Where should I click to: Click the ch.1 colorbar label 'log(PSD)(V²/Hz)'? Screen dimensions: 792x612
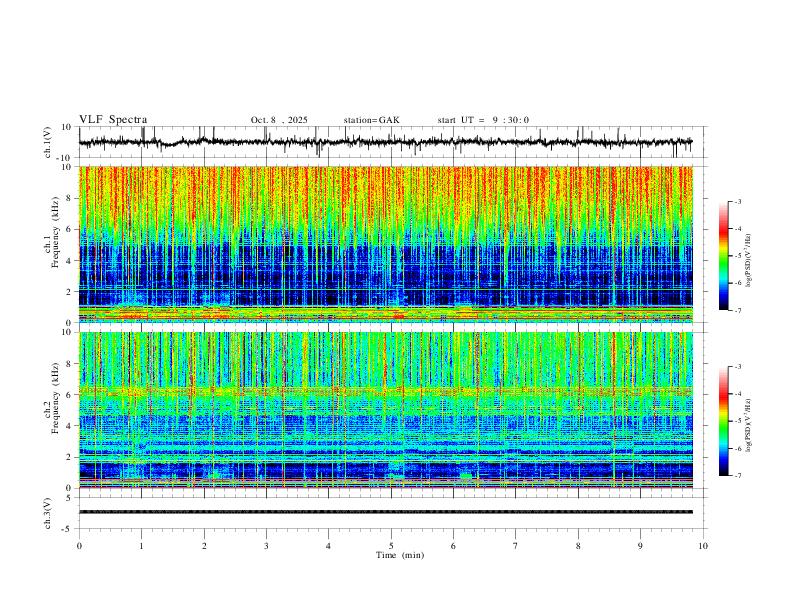748,261
